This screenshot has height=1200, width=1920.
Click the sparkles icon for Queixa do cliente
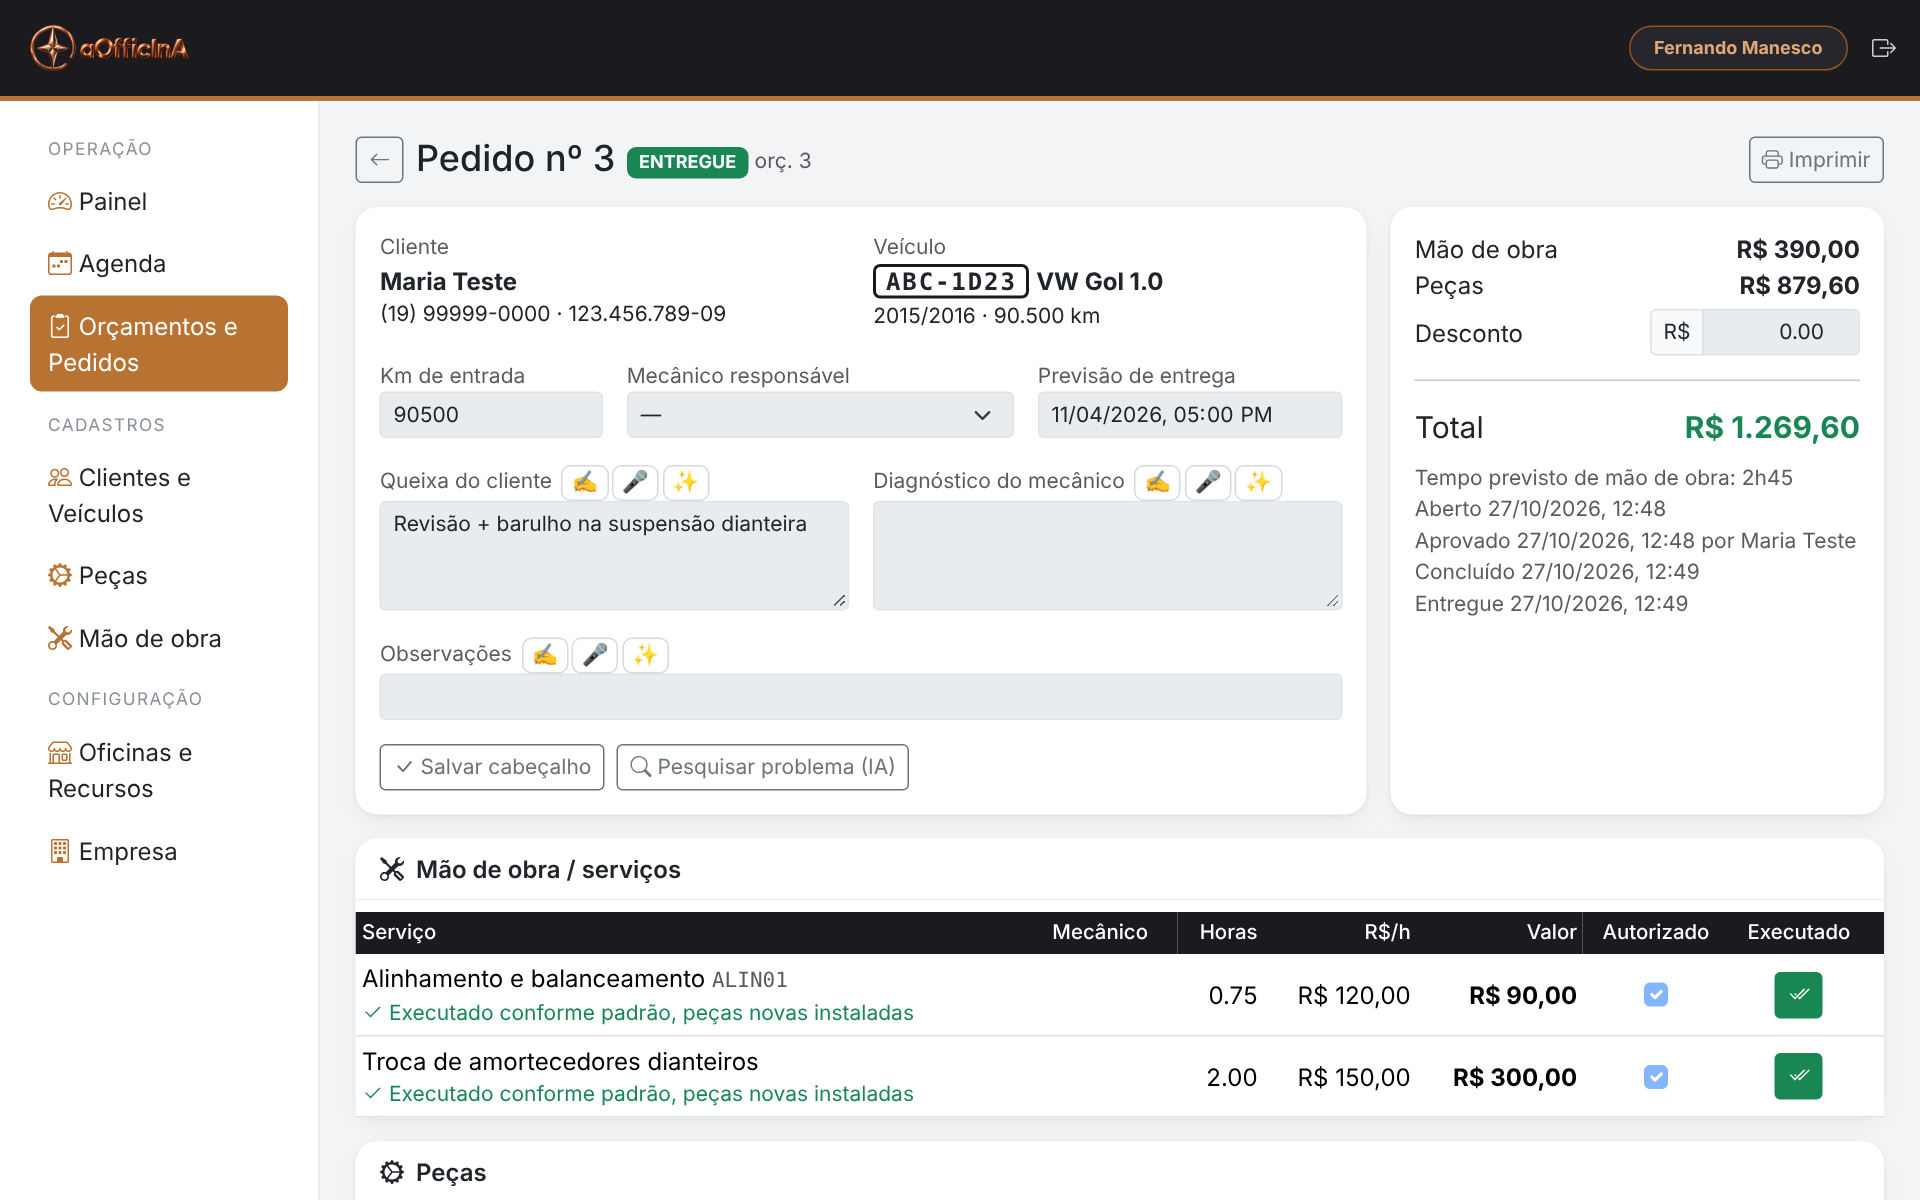tap(685, 482)
